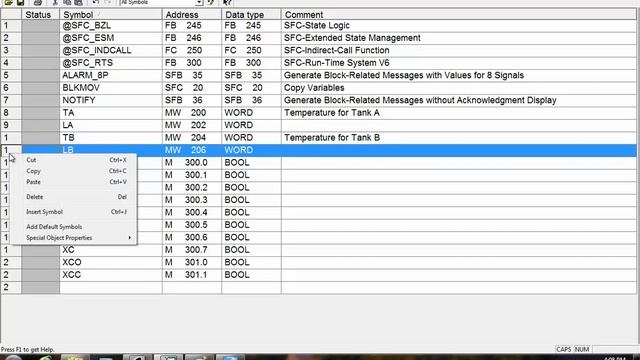Click the Undo toolbar icon
640x360 pixels.
(96, 2)
